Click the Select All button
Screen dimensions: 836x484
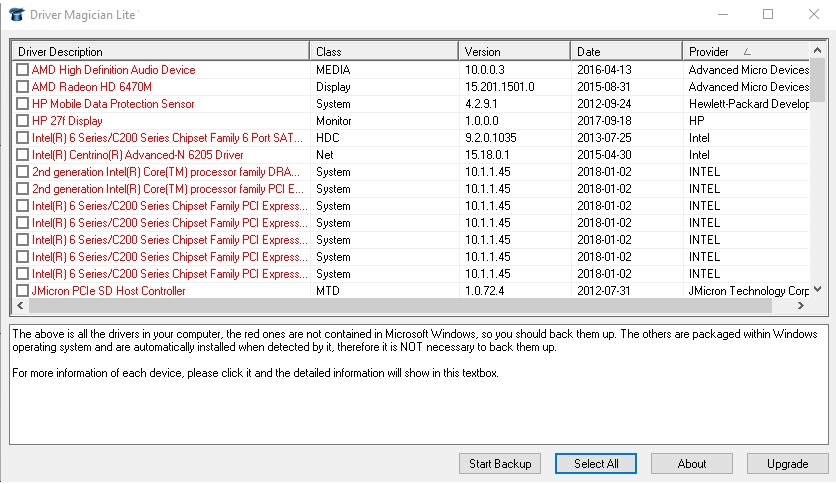(596, 464)
